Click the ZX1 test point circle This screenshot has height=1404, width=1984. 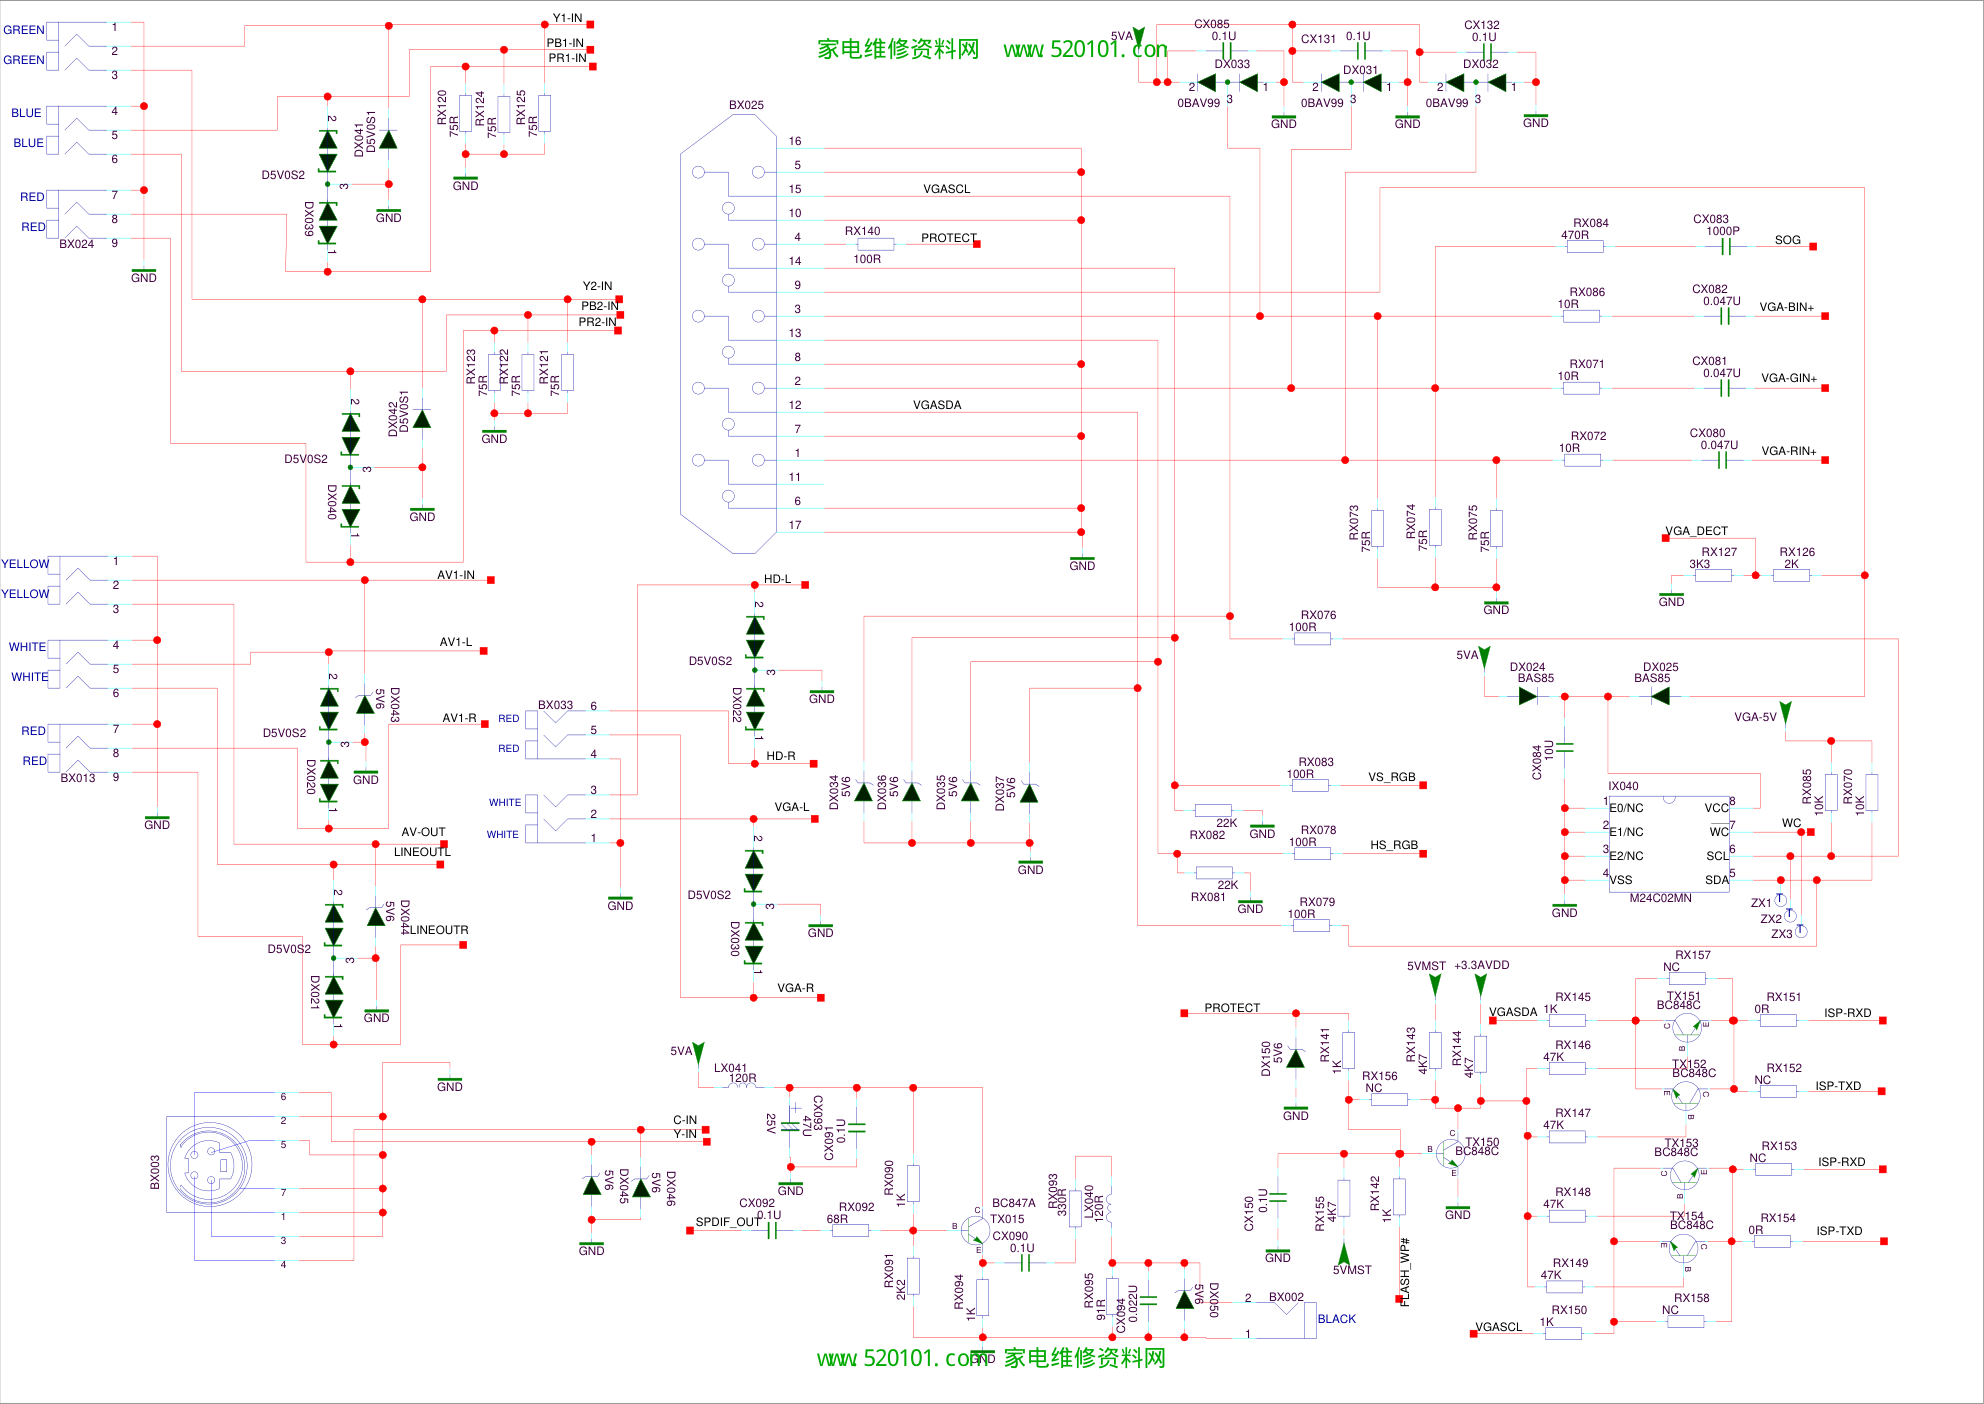[x=1781, y=900]
